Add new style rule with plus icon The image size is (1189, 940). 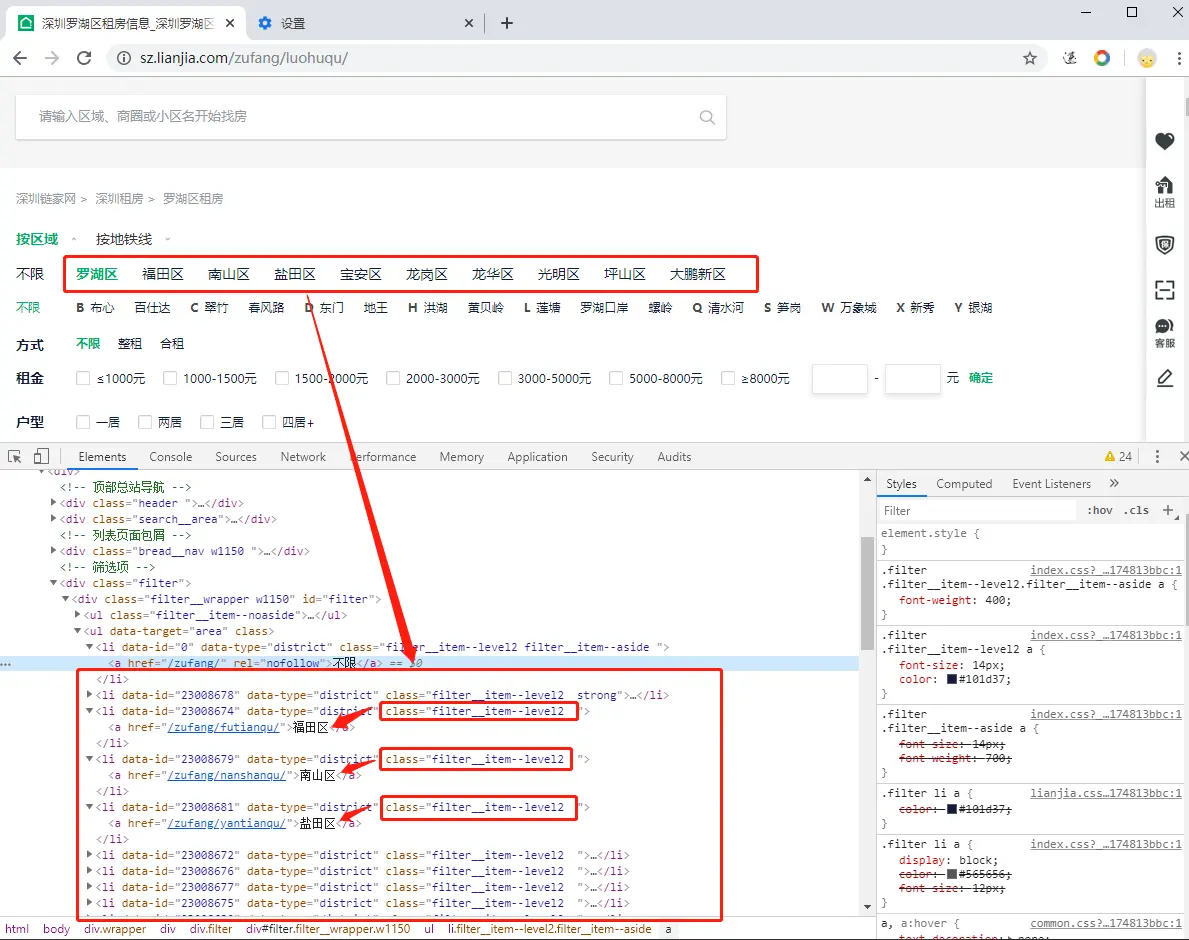click(x=1168, y=510)
